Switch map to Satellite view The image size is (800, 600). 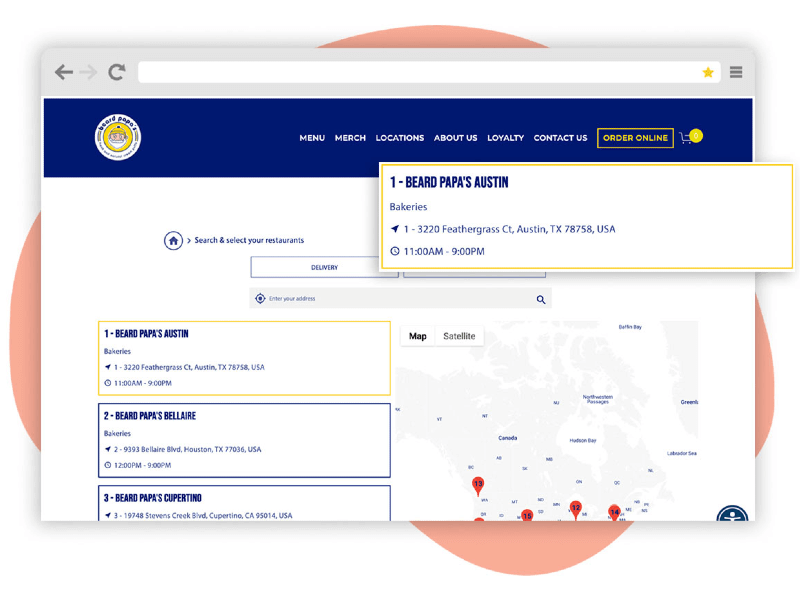459,337
